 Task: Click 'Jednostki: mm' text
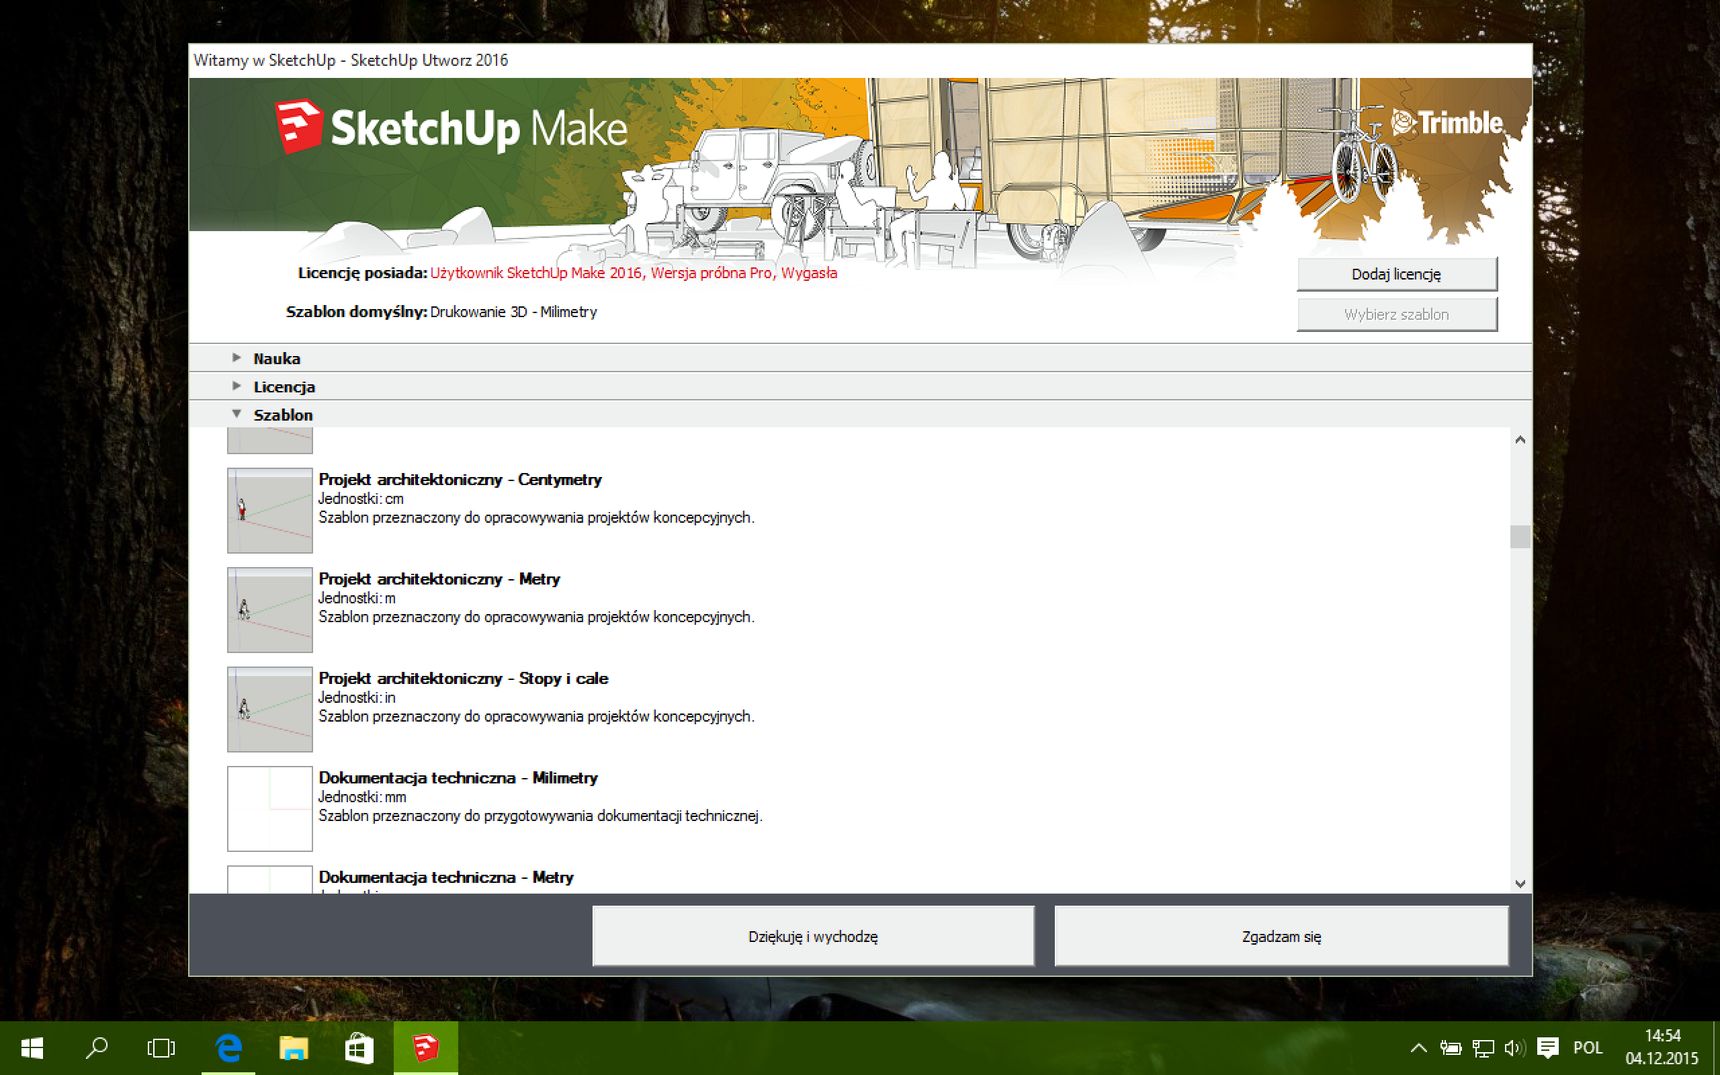click(362, 797)
